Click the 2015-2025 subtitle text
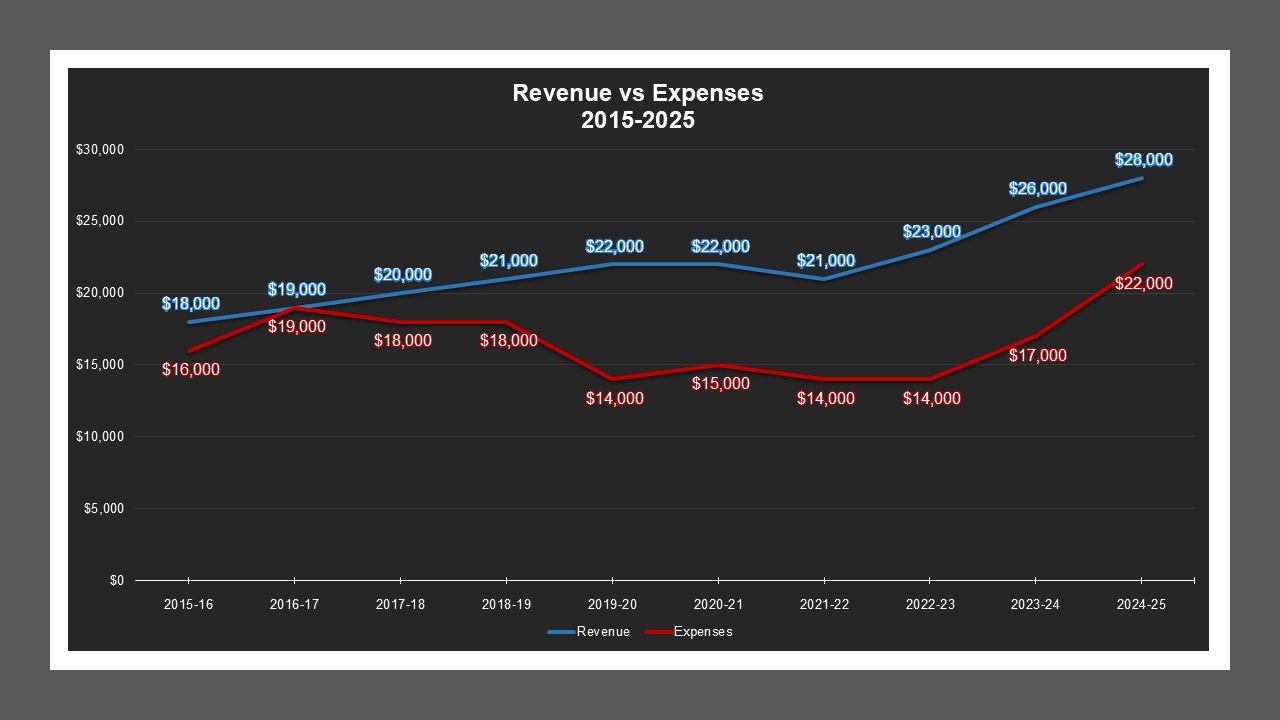 637,118
